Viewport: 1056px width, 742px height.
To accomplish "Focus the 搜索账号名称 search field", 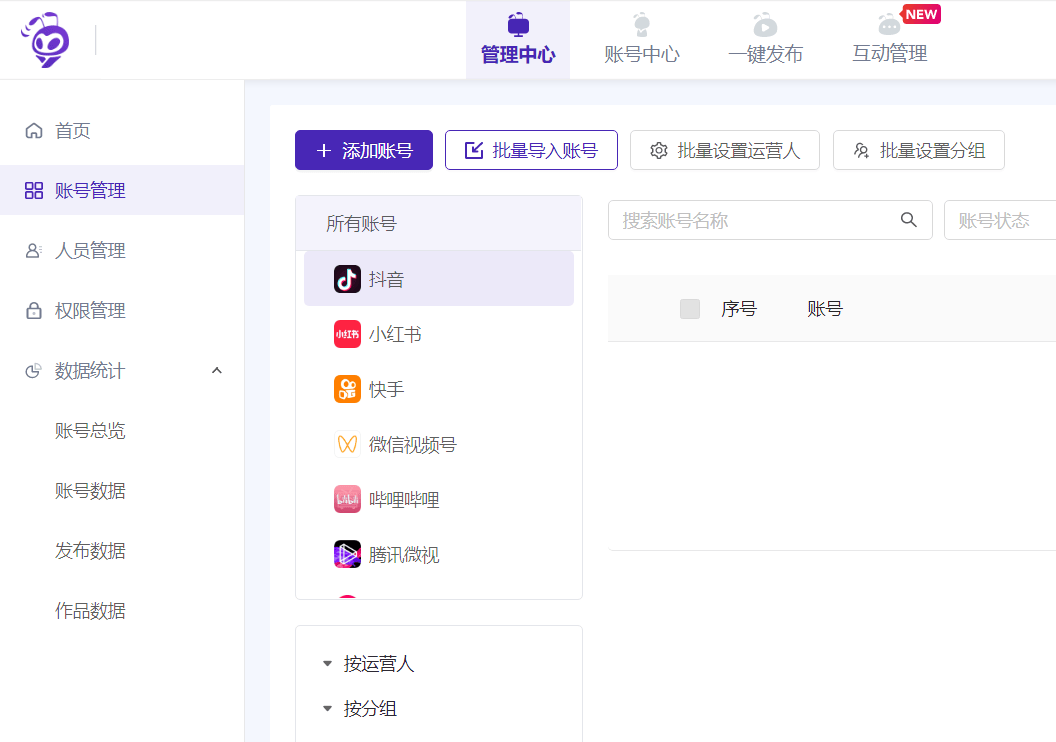I will tap(770, 220).
